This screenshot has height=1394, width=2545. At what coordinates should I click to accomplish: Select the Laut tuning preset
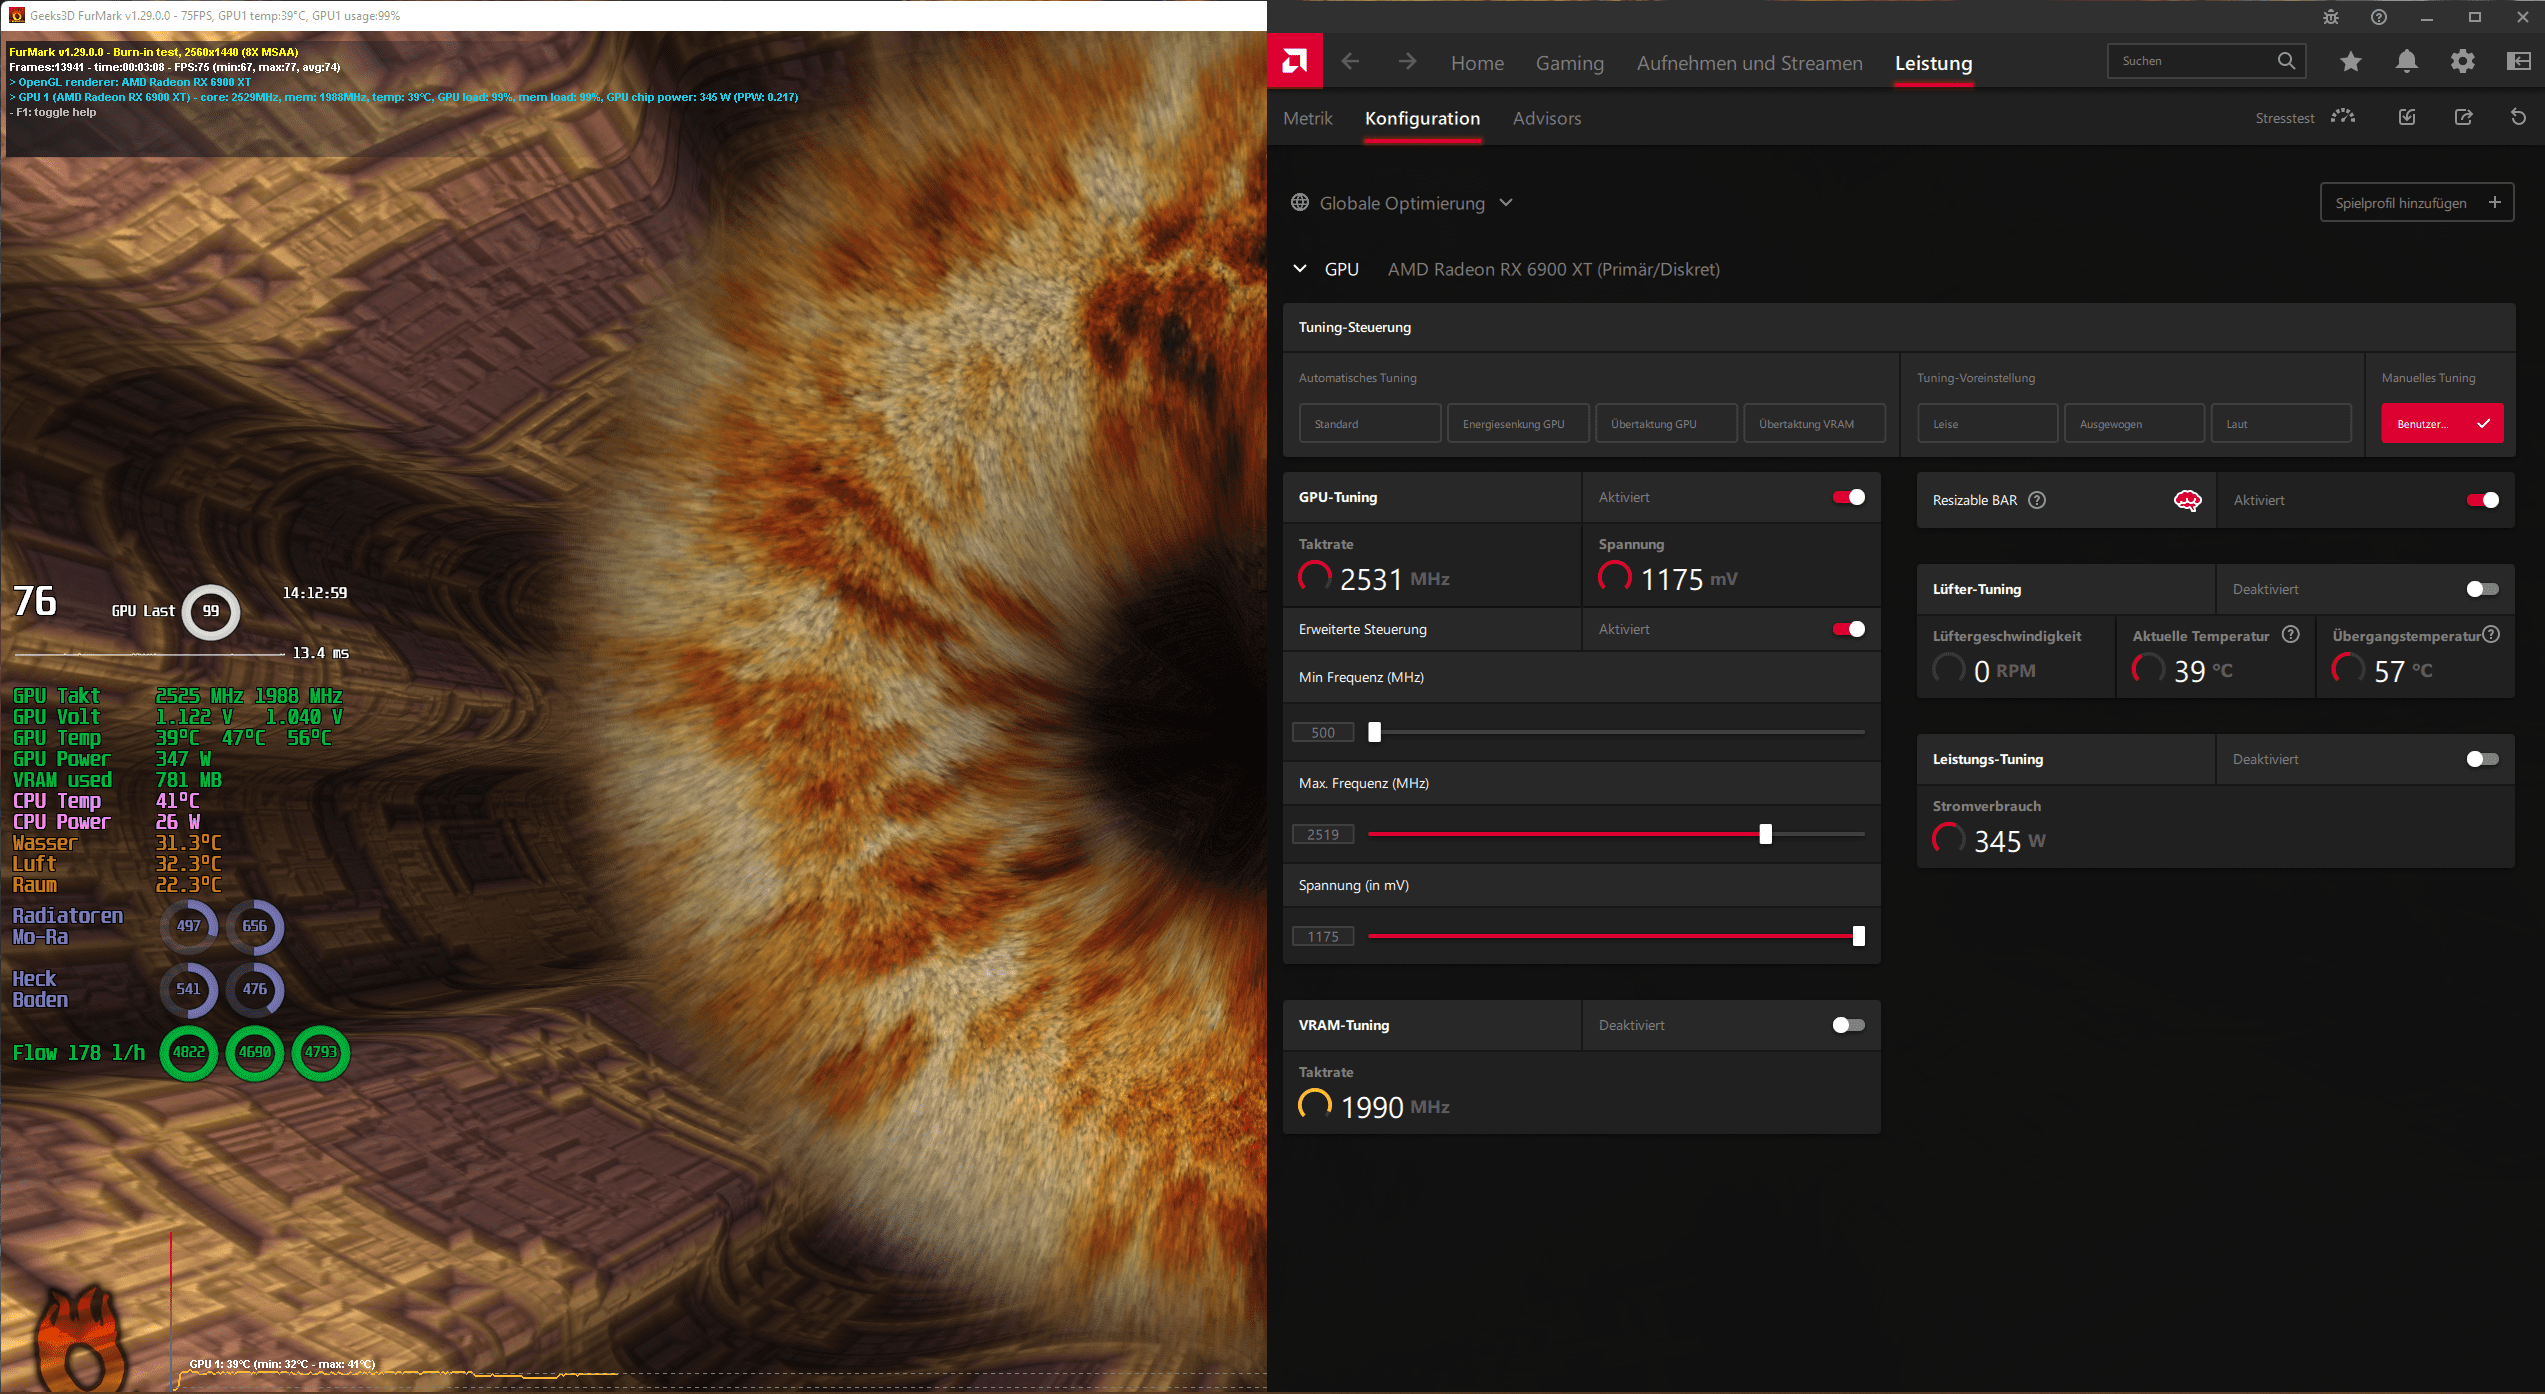(x=2281, y=424)
